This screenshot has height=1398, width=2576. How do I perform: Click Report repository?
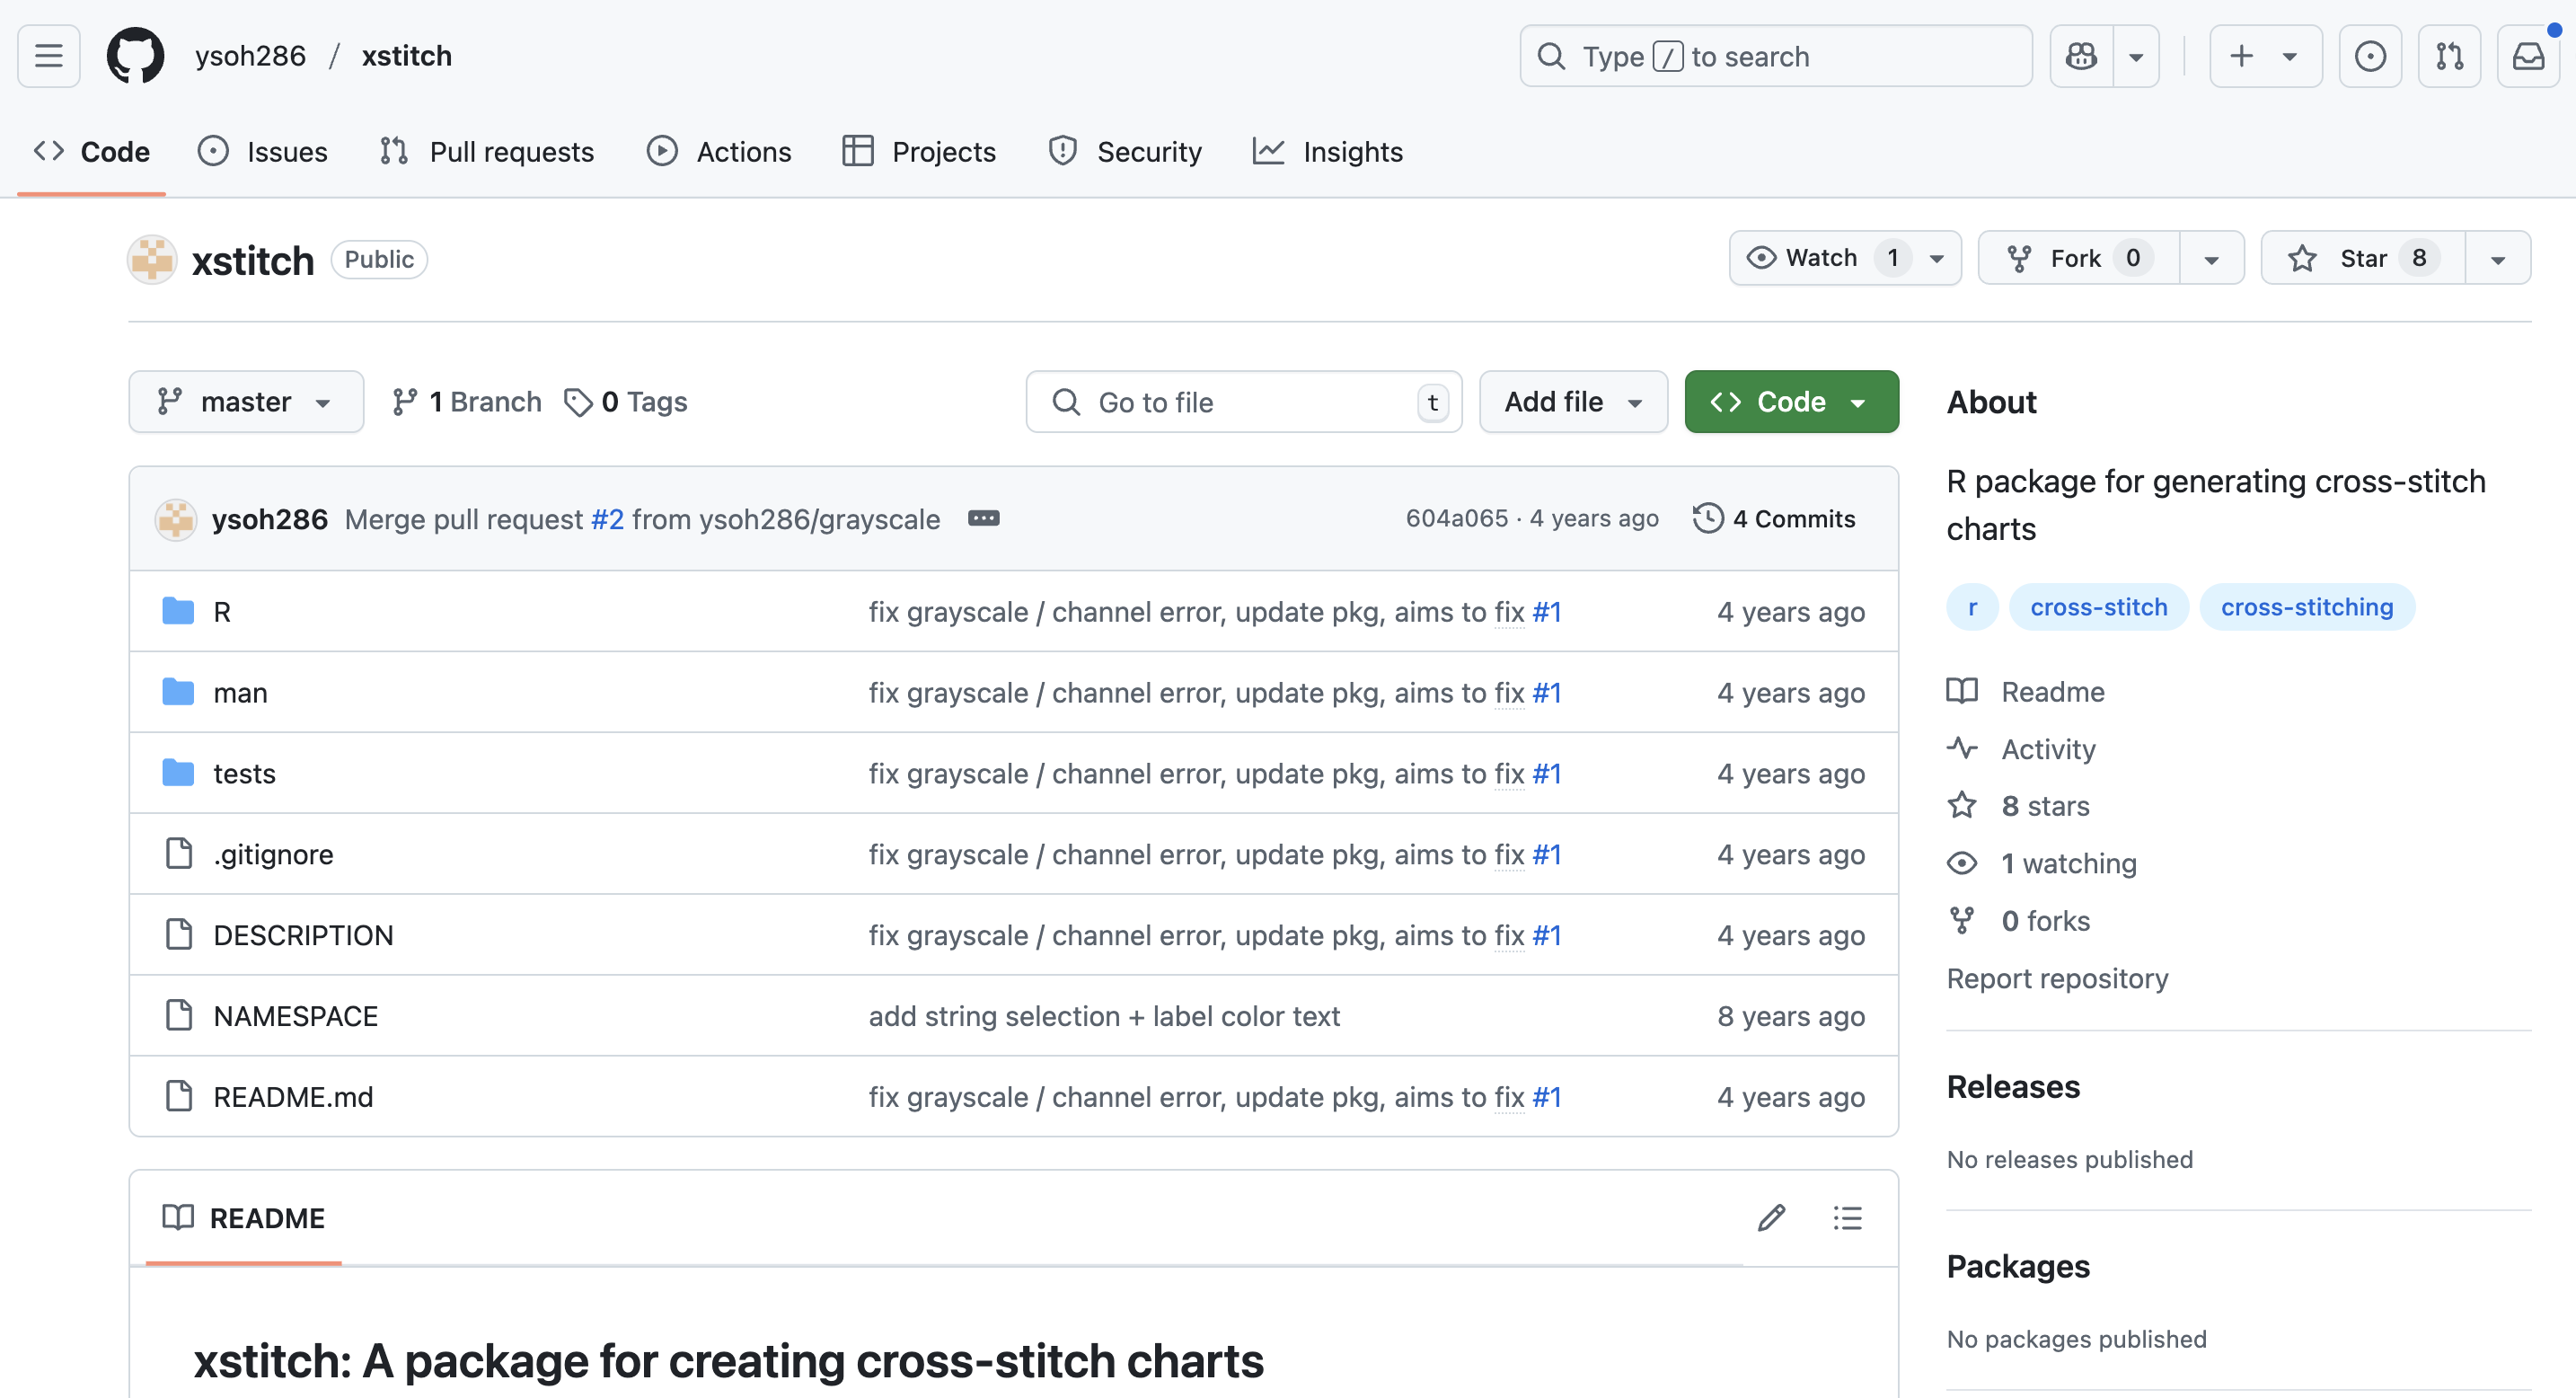click(2057, 978)
